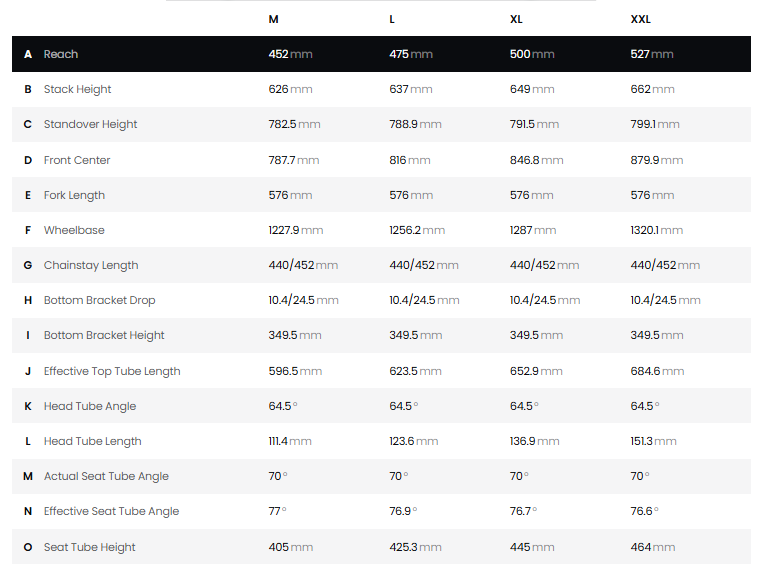Click the M size column header
Image resolution: width=775 pixels, height=584 pixels.
click(x=273, y=19)
